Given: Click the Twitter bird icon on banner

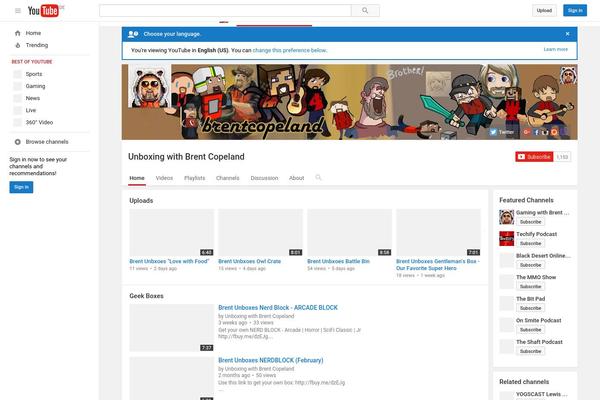Looking at the screenshot, I should click(x=493, y=132).
